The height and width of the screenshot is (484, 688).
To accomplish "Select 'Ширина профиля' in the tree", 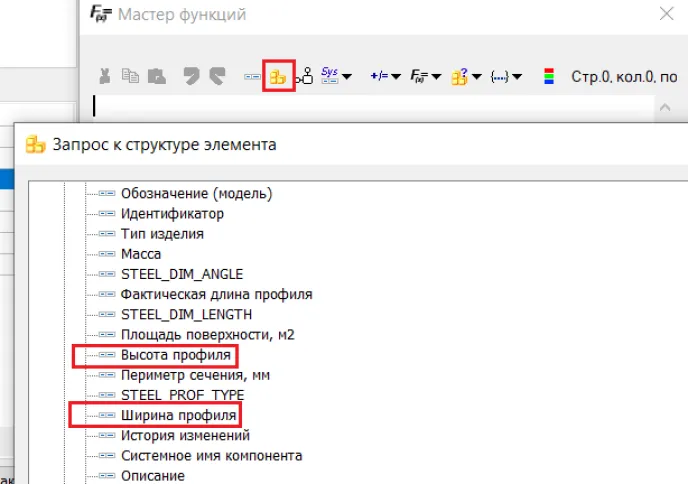I will pos(179,415).
